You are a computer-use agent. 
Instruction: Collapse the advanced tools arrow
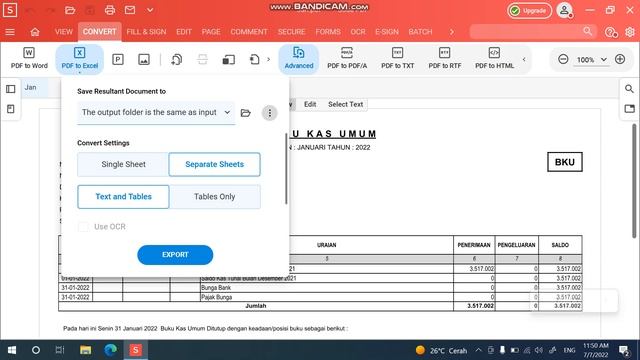point(524,60)
